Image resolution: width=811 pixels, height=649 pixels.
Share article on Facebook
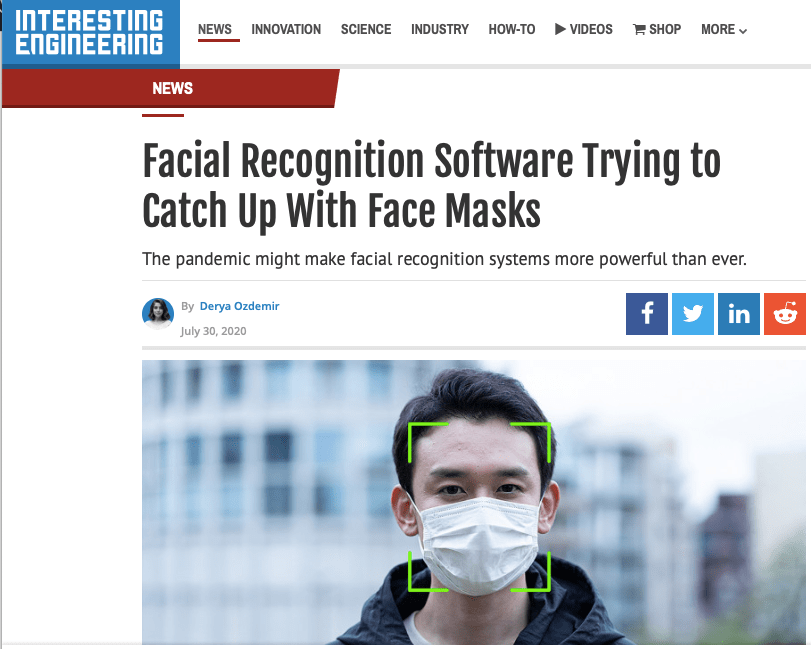[647, 314]
